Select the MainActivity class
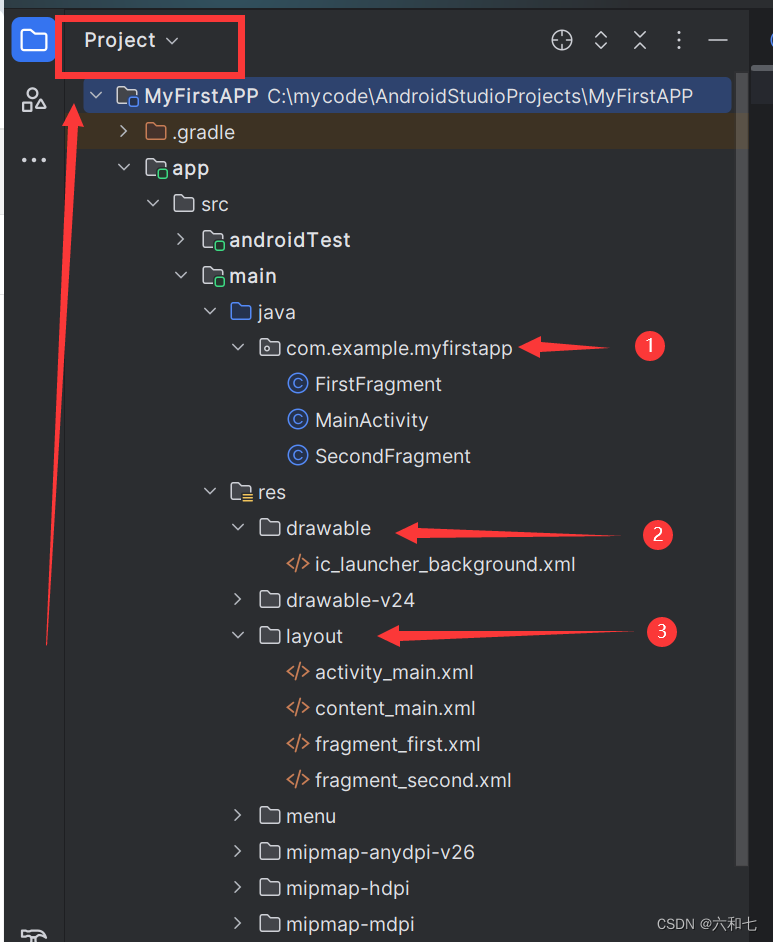Viewport: 773px width, 942px height. tap(358, 421)
